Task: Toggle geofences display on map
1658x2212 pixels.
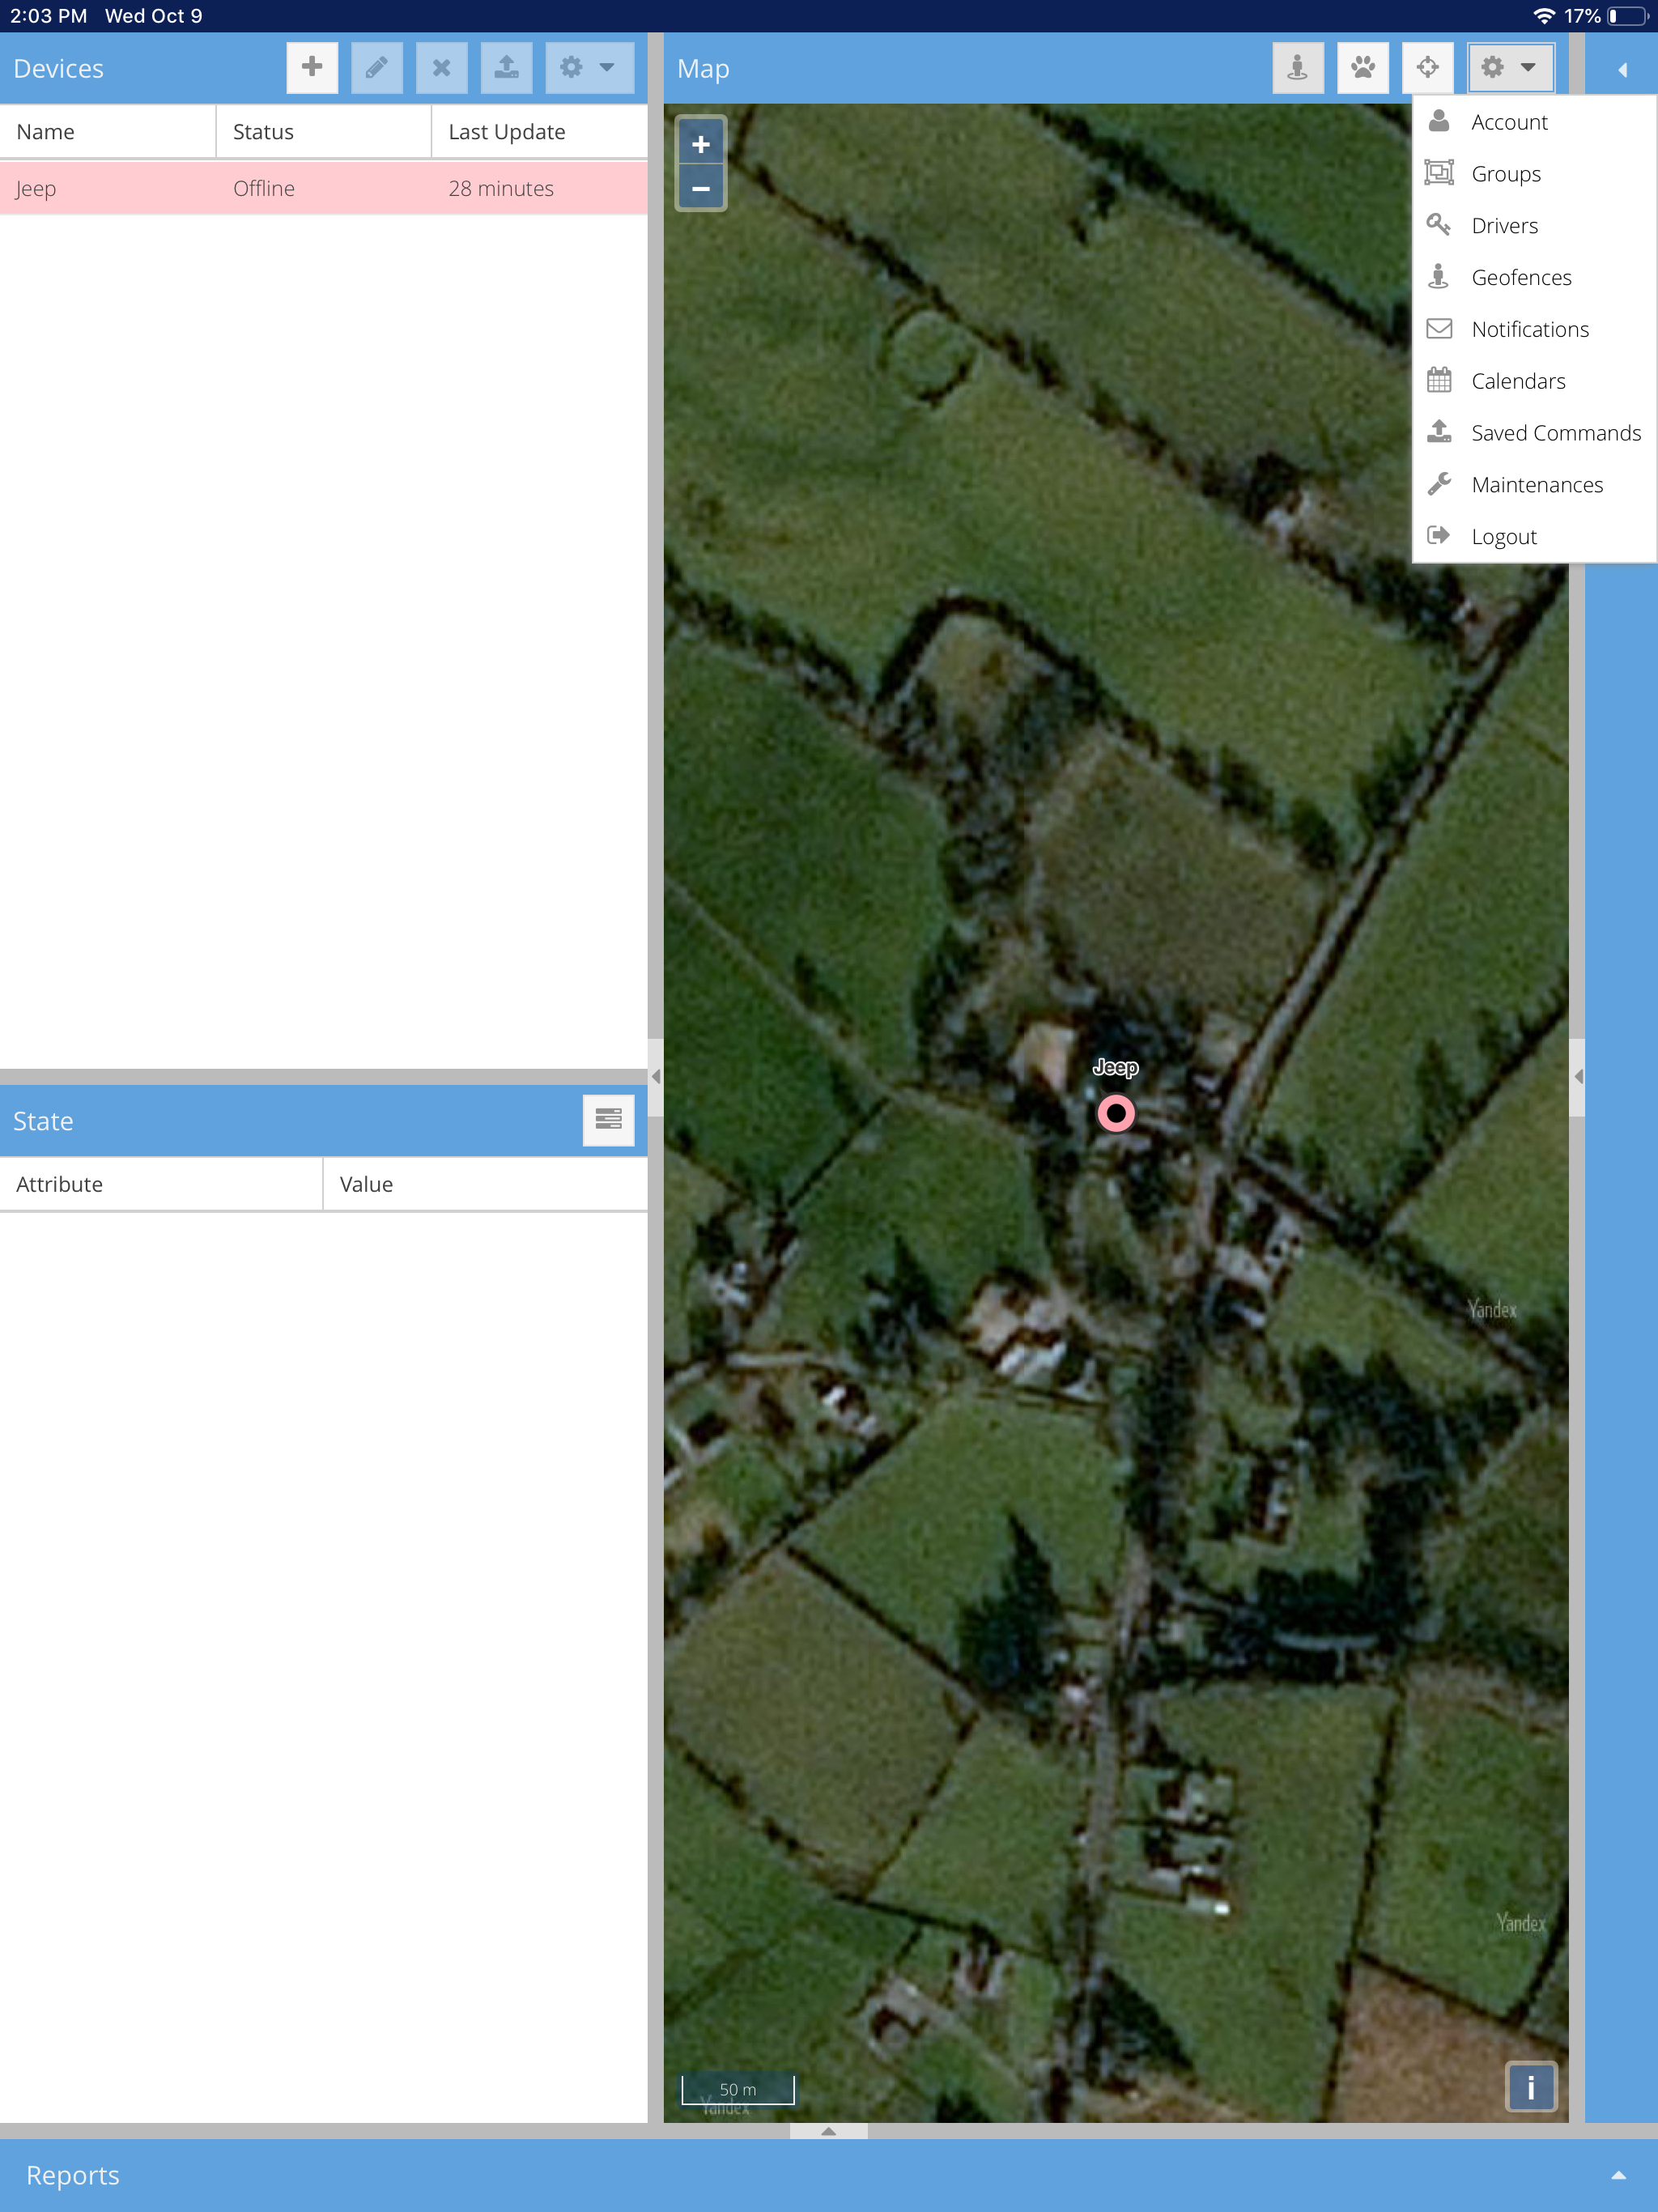Action: 1297,68
